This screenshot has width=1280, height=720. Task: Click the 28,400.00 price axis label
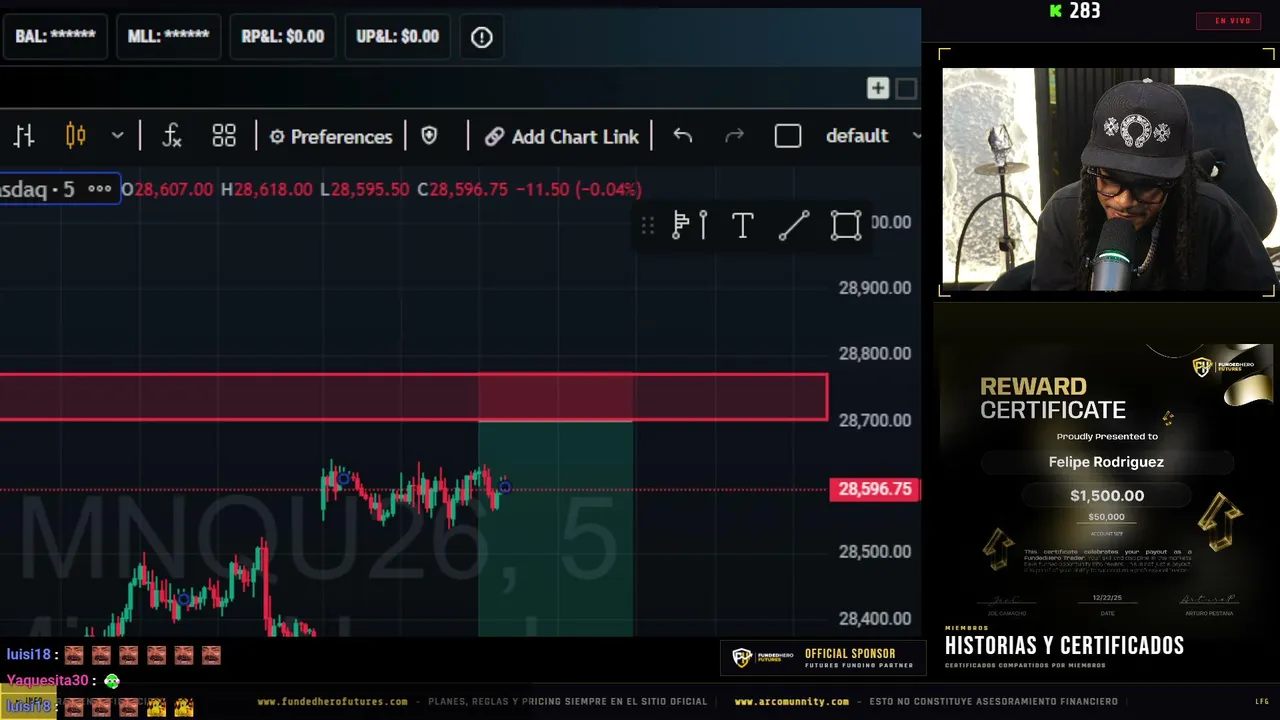[x=875, y=619]
